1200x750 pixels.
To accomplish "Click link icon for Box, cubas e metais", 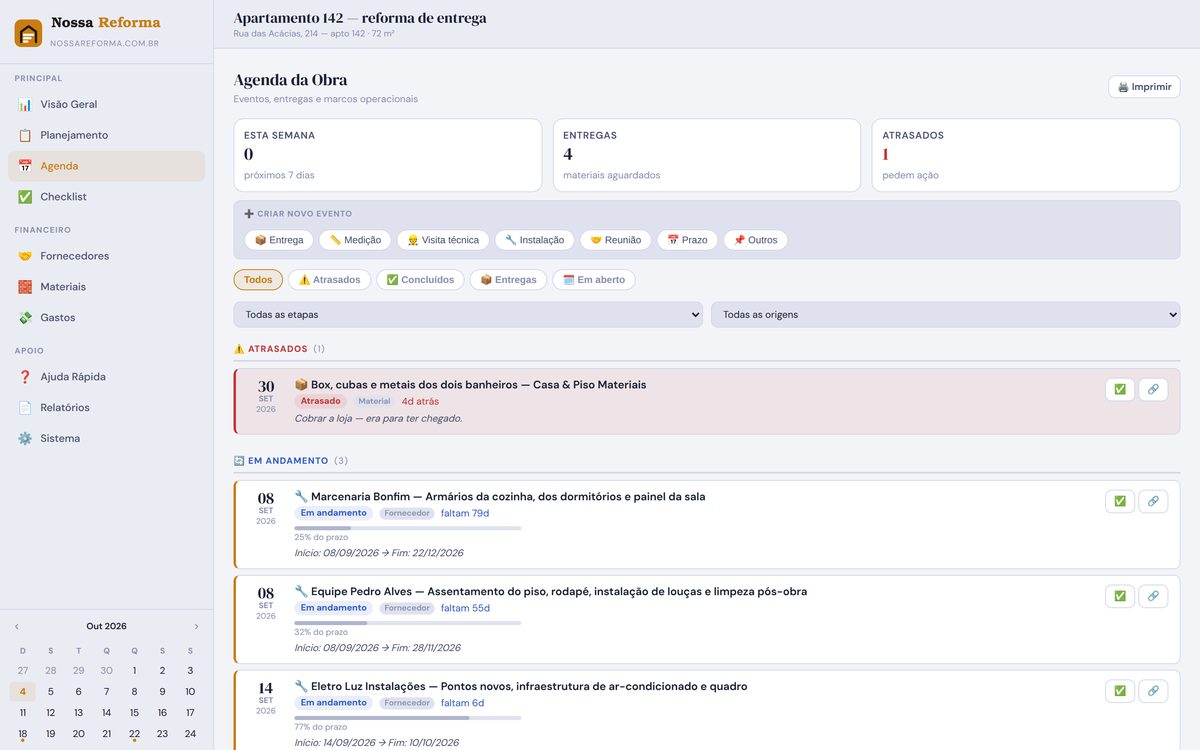I will (x=1153, y=390).
